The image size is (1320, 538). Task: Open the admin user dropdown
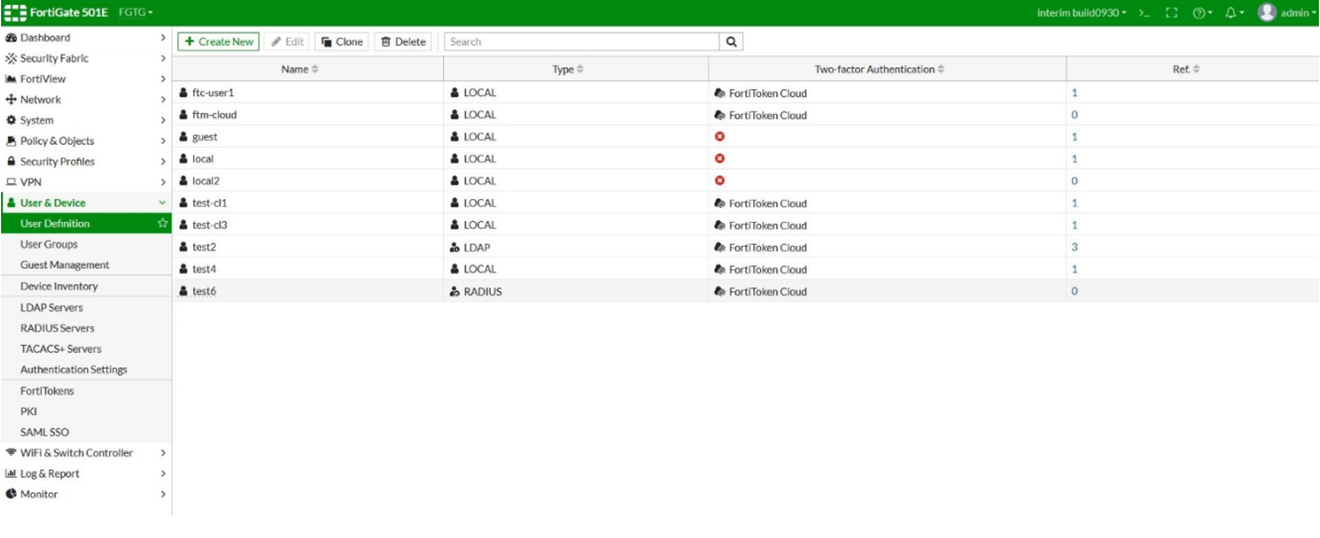pyautogui.click(x=1288, y=13)
